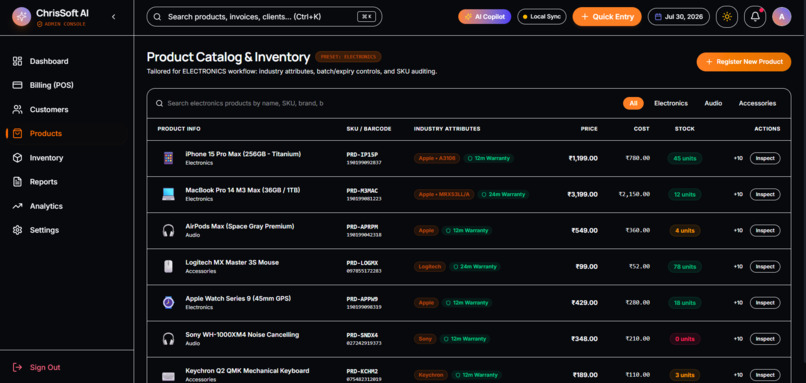This screenshot has width=806, height=383.
Task: Click the 0 units stock badge
Action: pos(685,339)
